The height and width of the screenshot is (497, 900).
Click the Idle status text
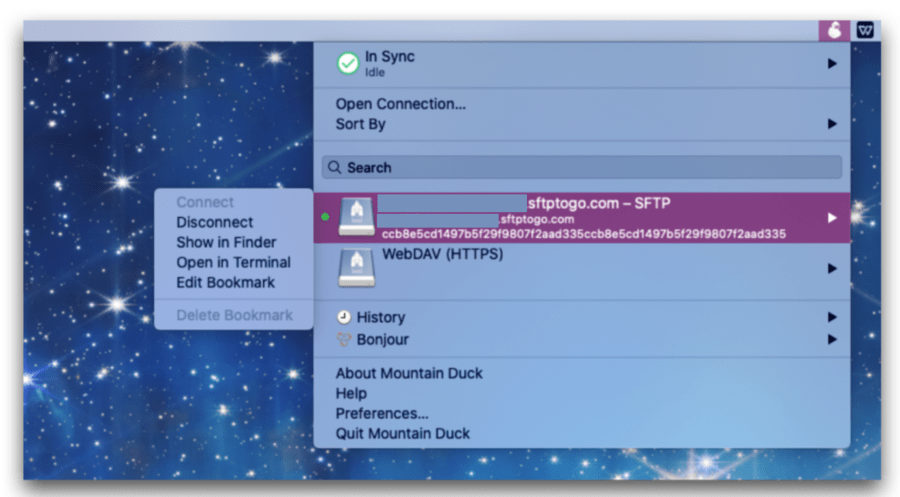click(375, 72)
